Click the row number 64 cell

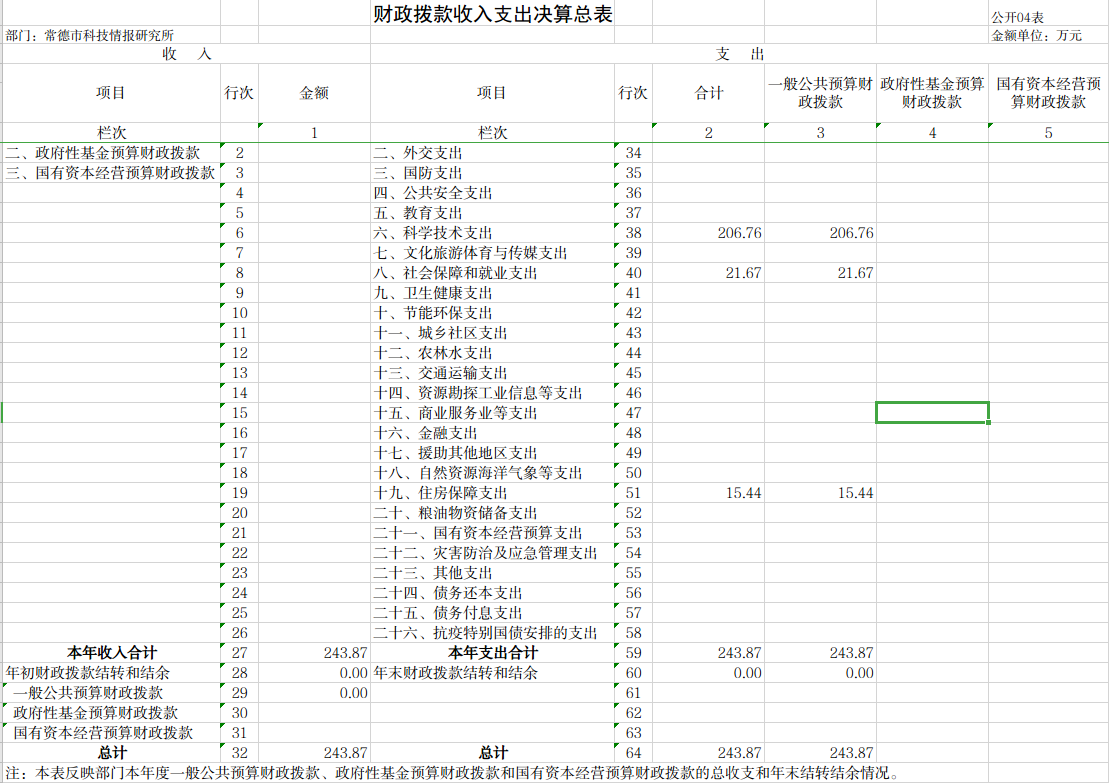click(633, 753)
